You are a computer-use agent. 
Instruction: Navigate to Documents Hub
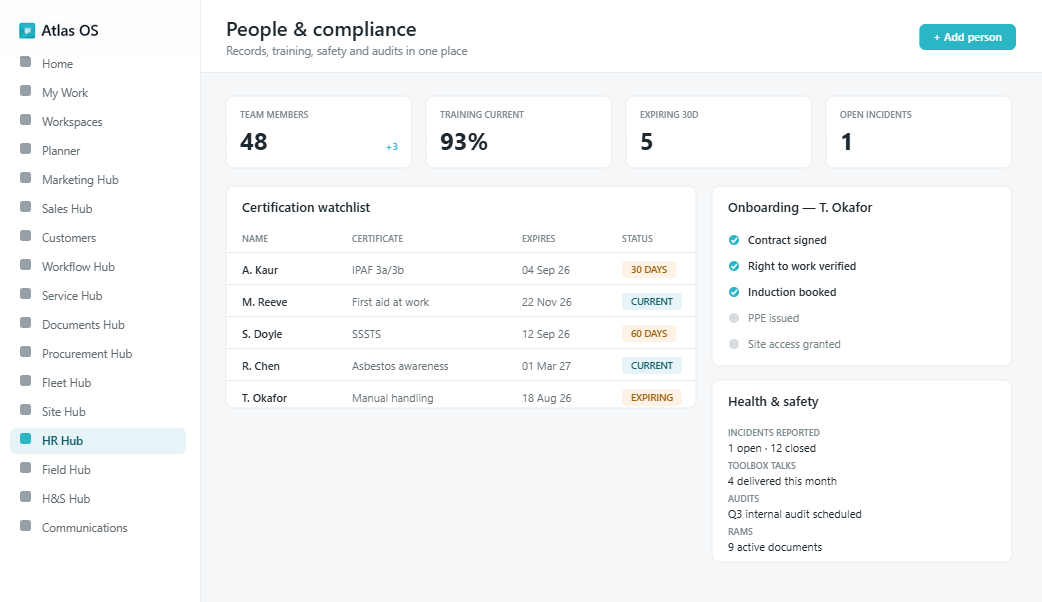[x=98, y=325]
